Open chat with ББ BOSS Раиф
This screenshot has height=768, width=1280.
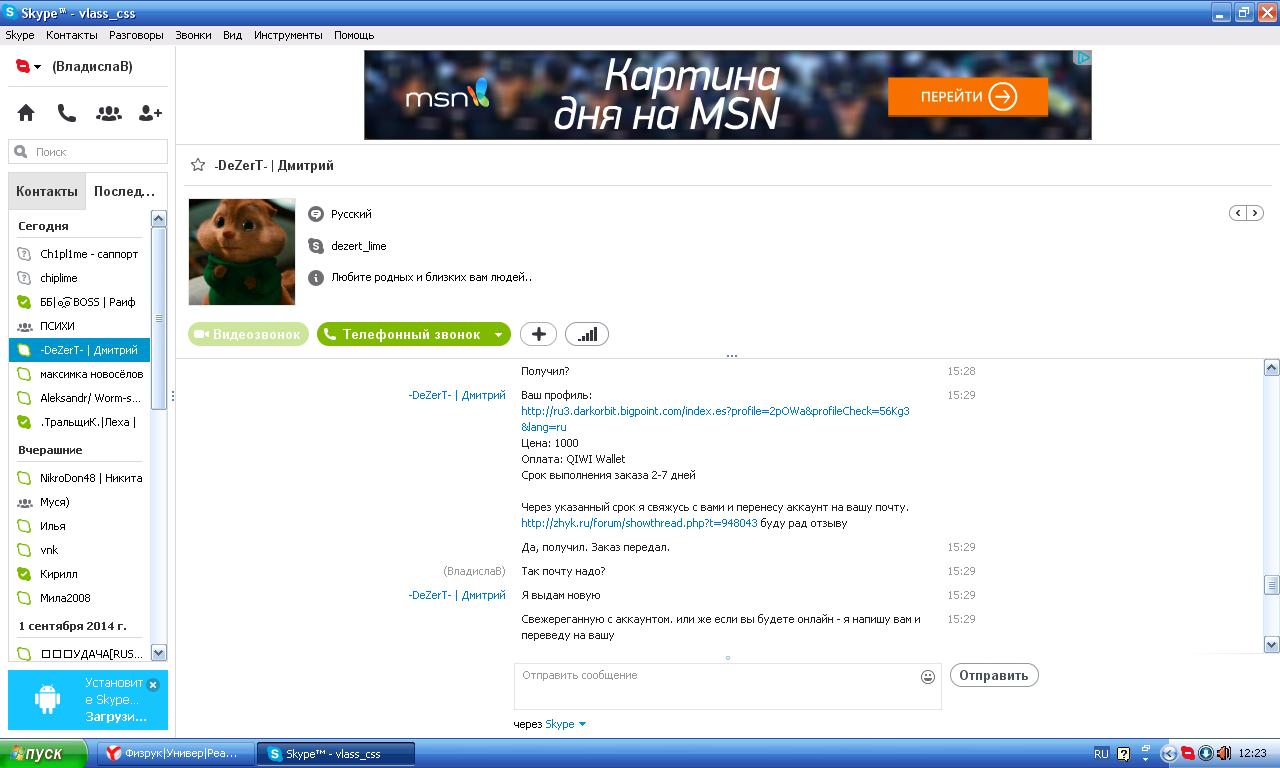80,302
